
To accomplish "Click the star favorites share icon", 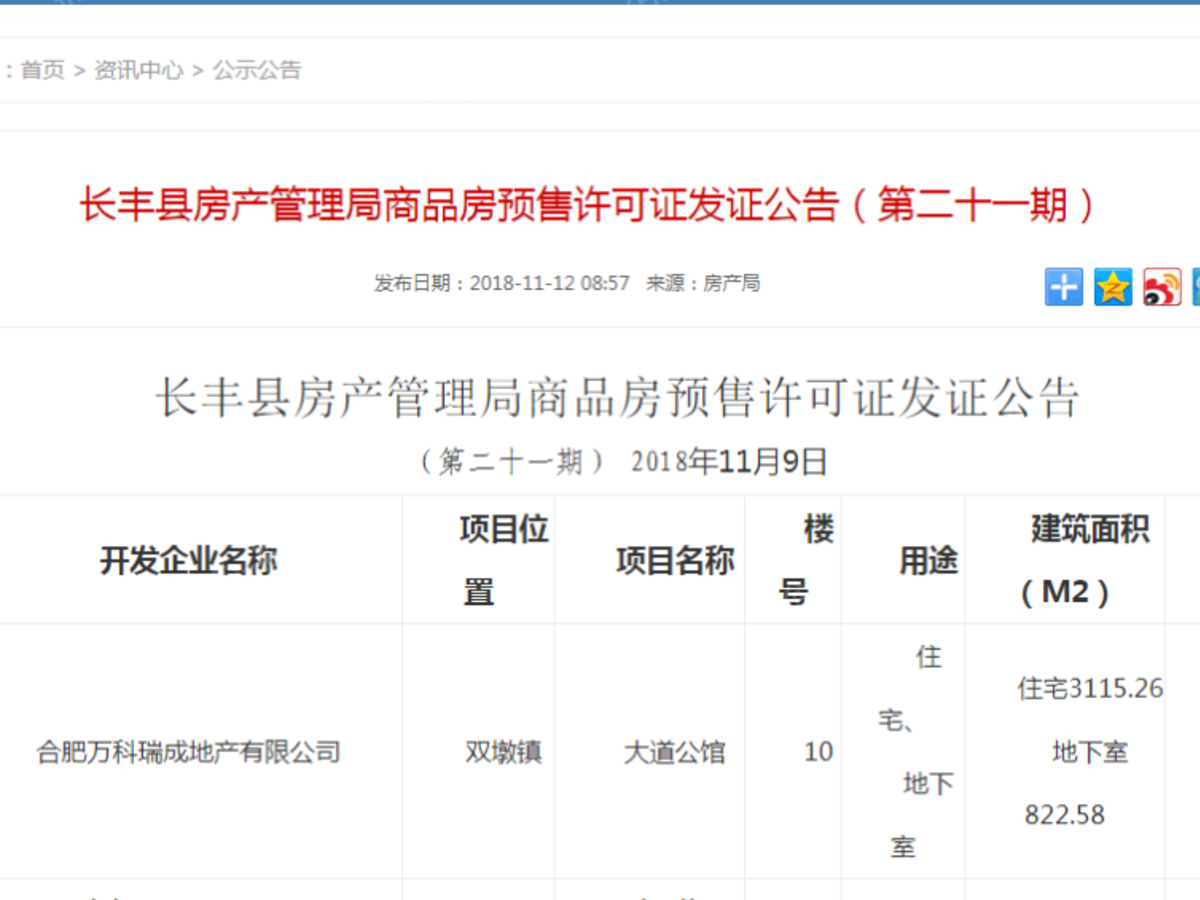I will point(1113,287).
